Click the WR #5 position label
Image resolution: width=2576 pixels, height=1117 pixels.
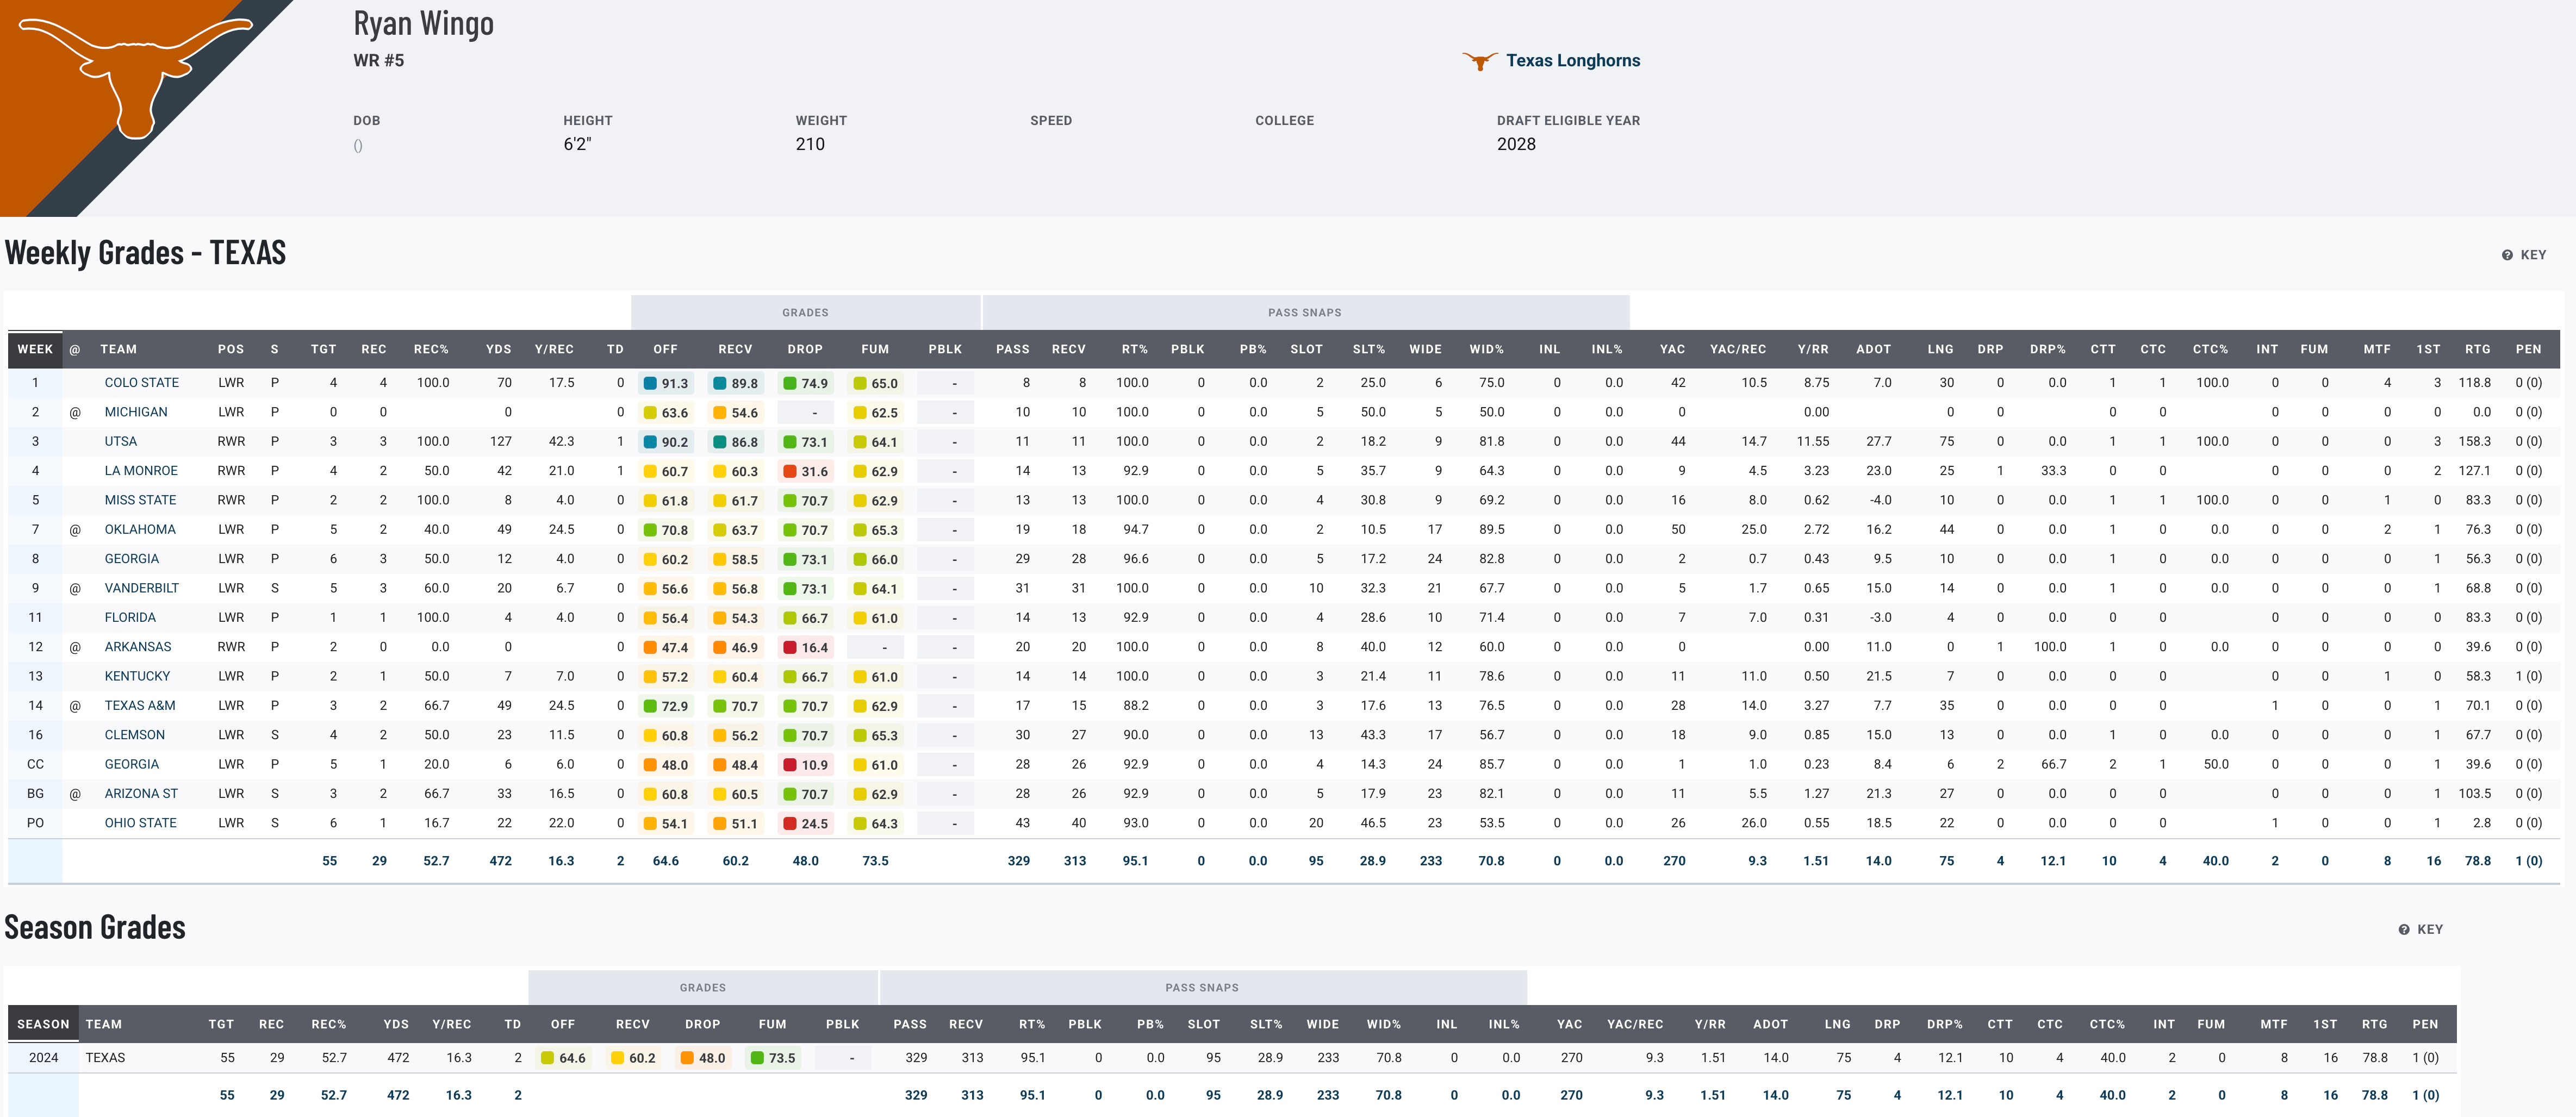click(x=379, y=60)
